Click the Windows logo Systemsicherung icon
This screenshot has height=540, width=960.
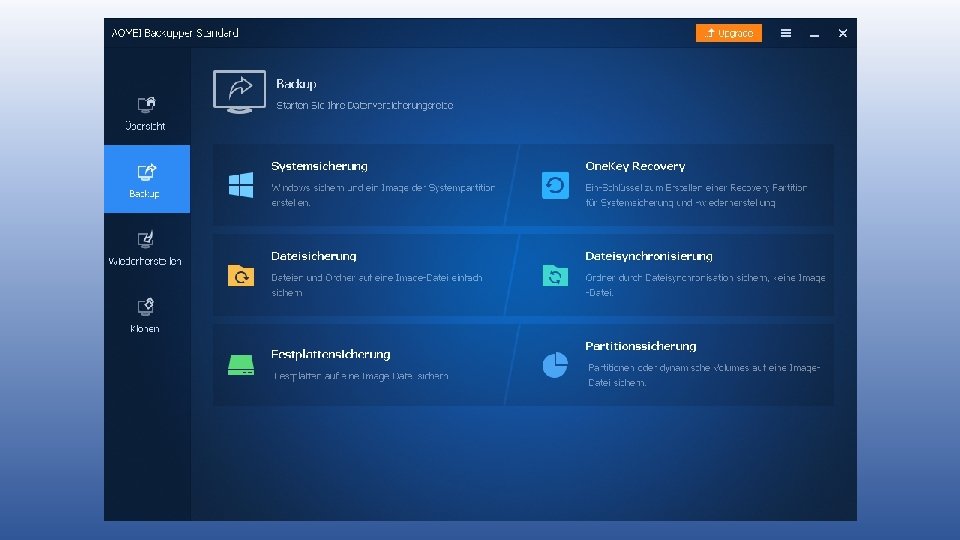click(241, 185)
